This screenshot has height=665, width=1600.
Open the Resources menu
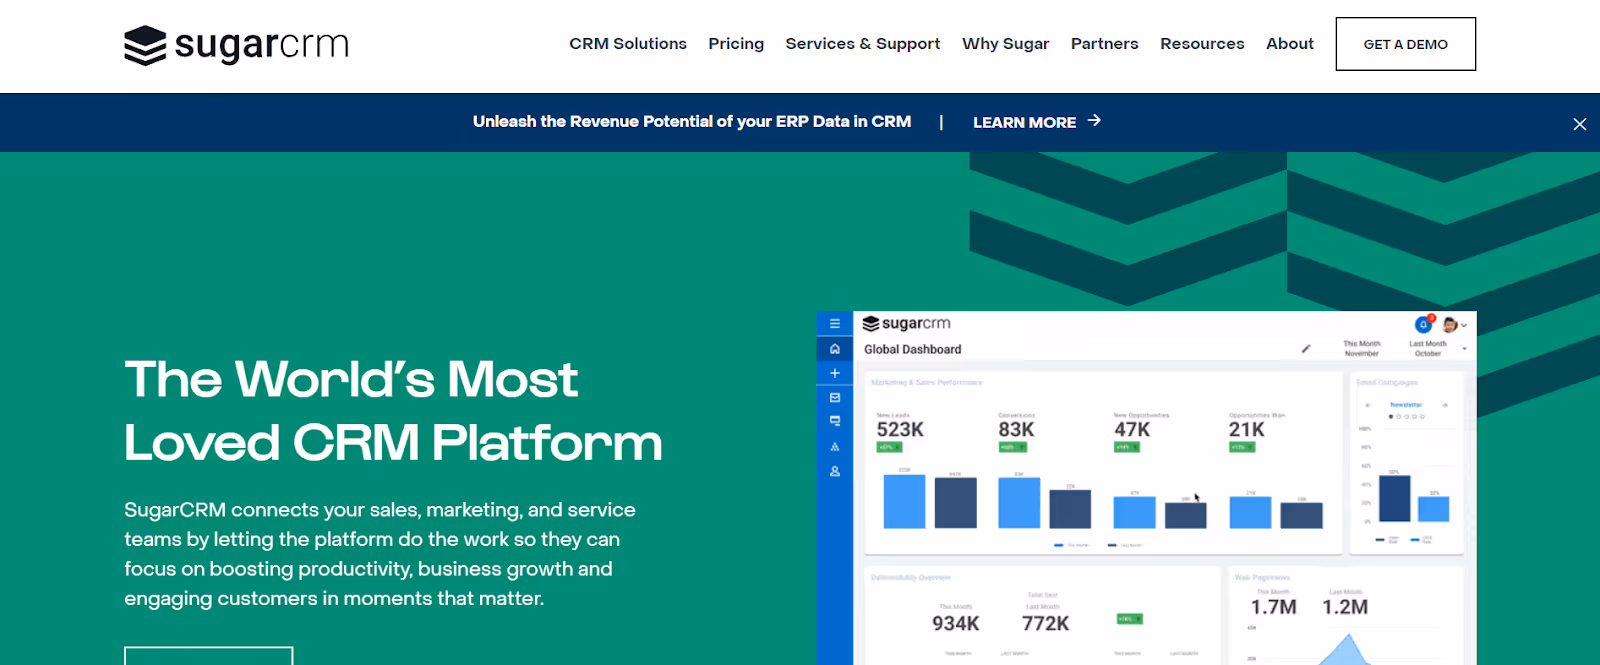(1202, 44)
